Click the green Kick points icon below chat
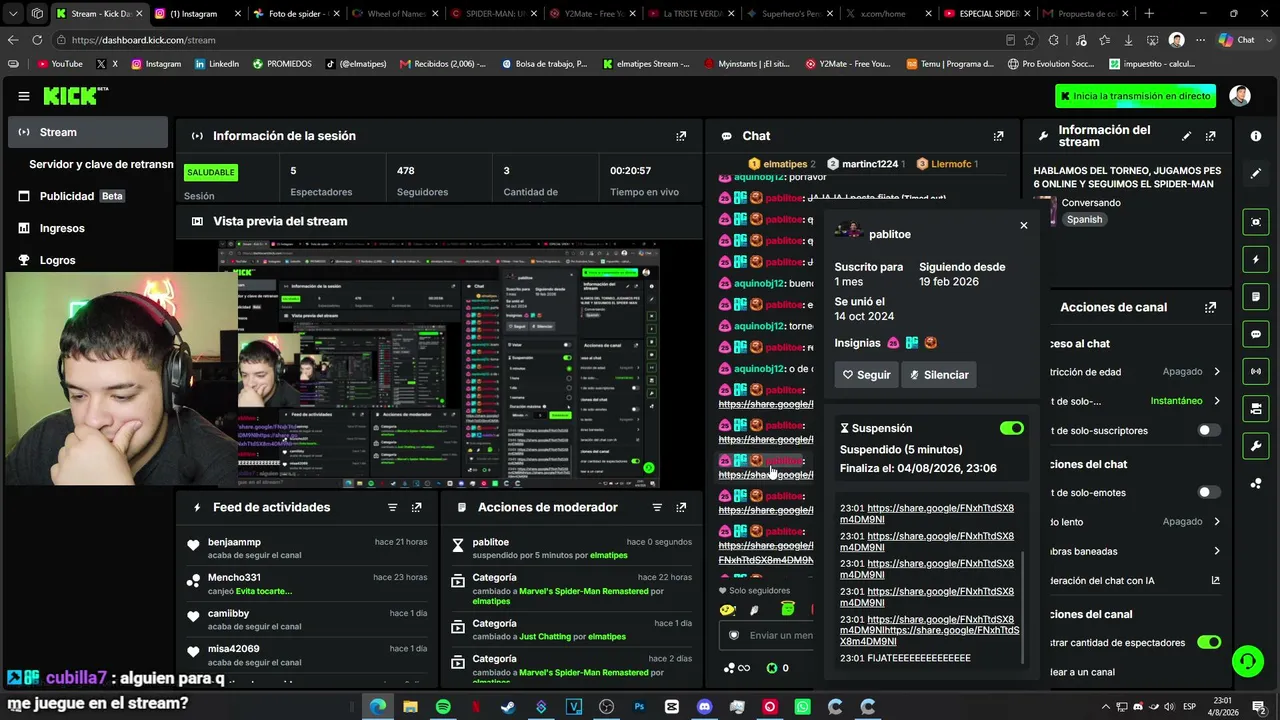Image resolution: width=1280 pixels, height=720 pixels. point(772,668)
